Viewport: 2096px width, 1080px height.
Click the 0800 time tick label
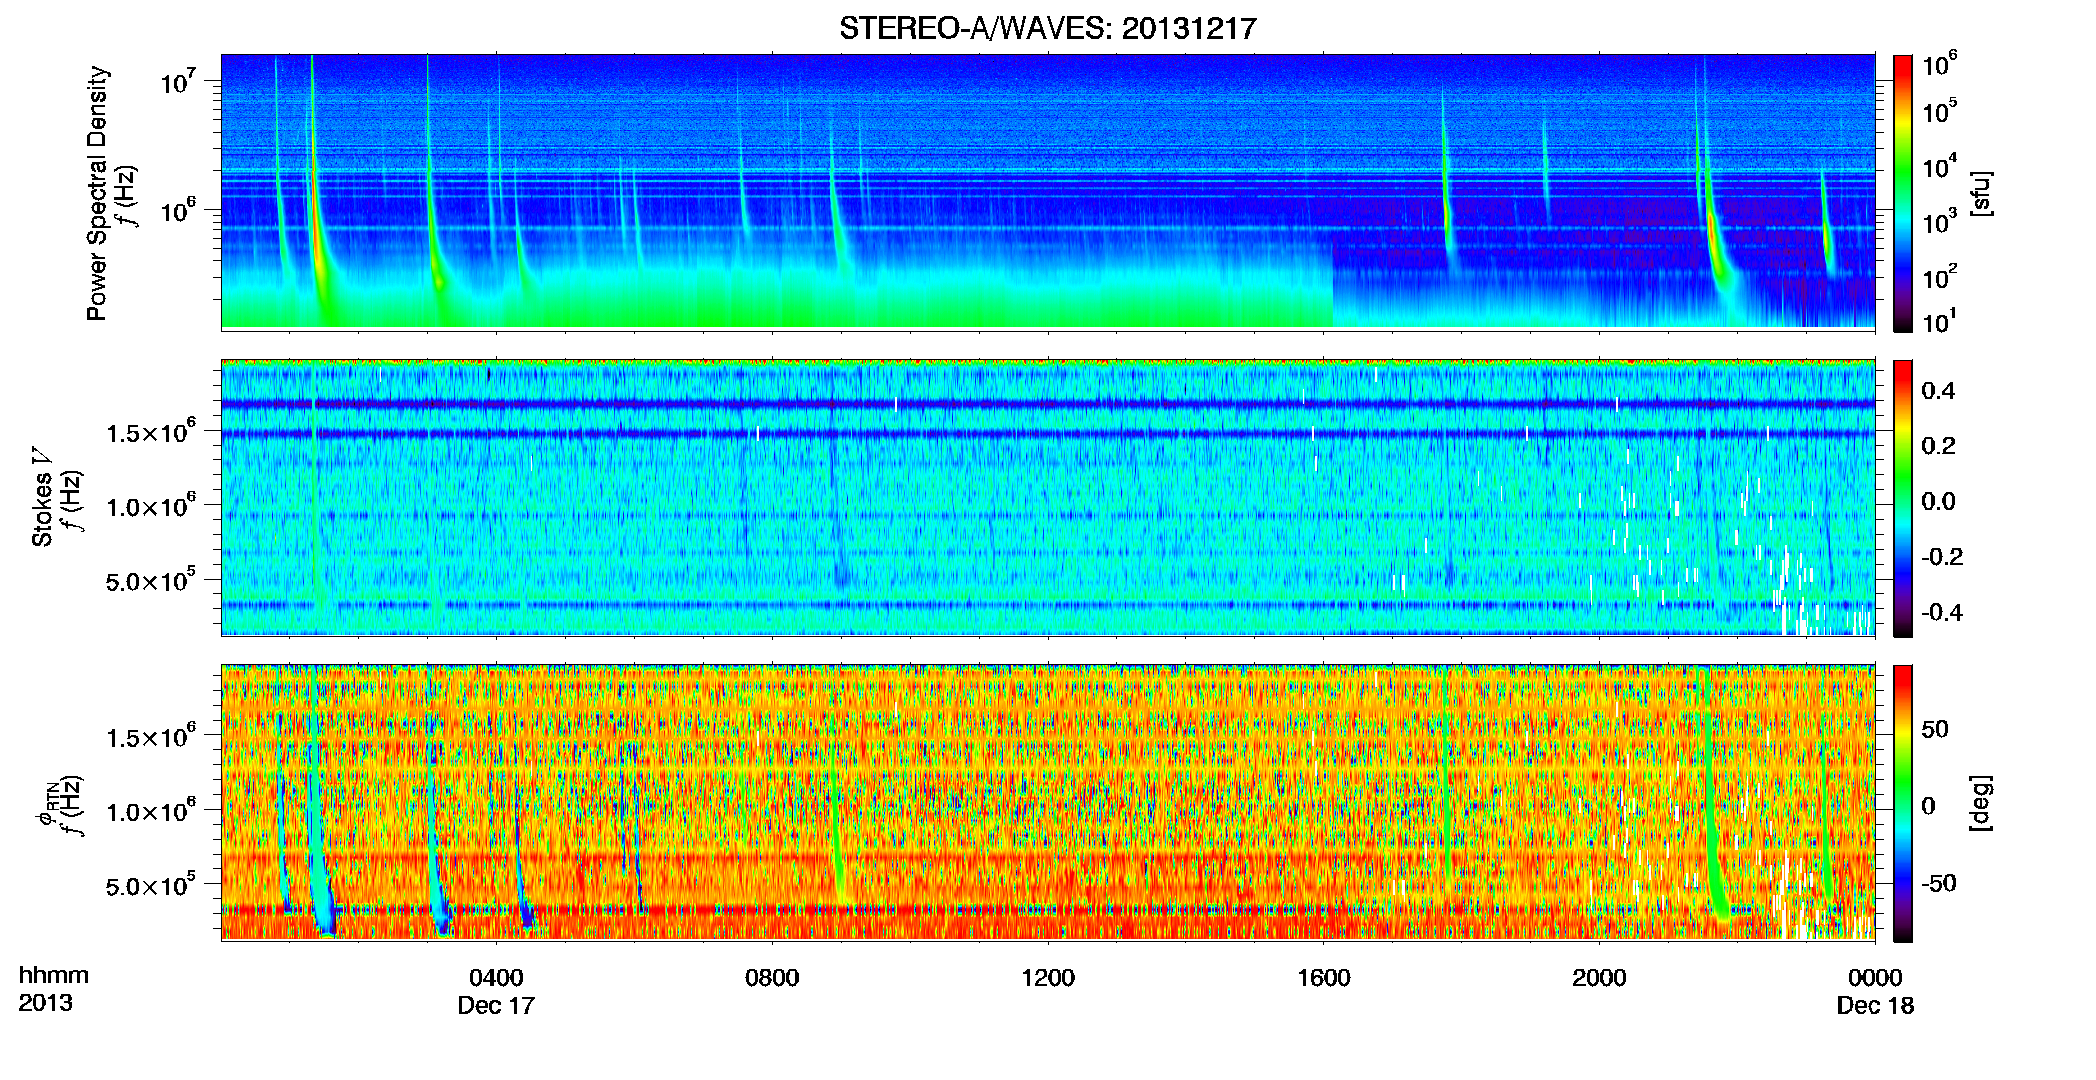(772, 977)
